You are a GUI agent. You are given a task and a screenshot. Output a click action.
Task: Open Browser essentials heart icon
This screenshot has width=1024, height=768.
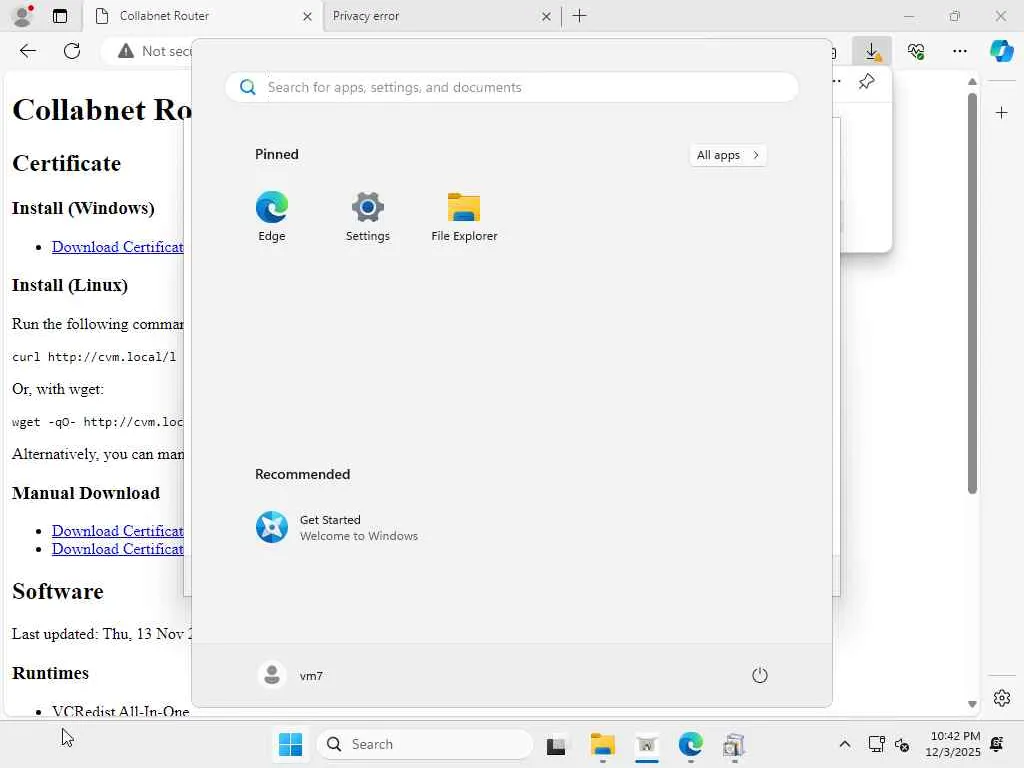tap(916, 51)
